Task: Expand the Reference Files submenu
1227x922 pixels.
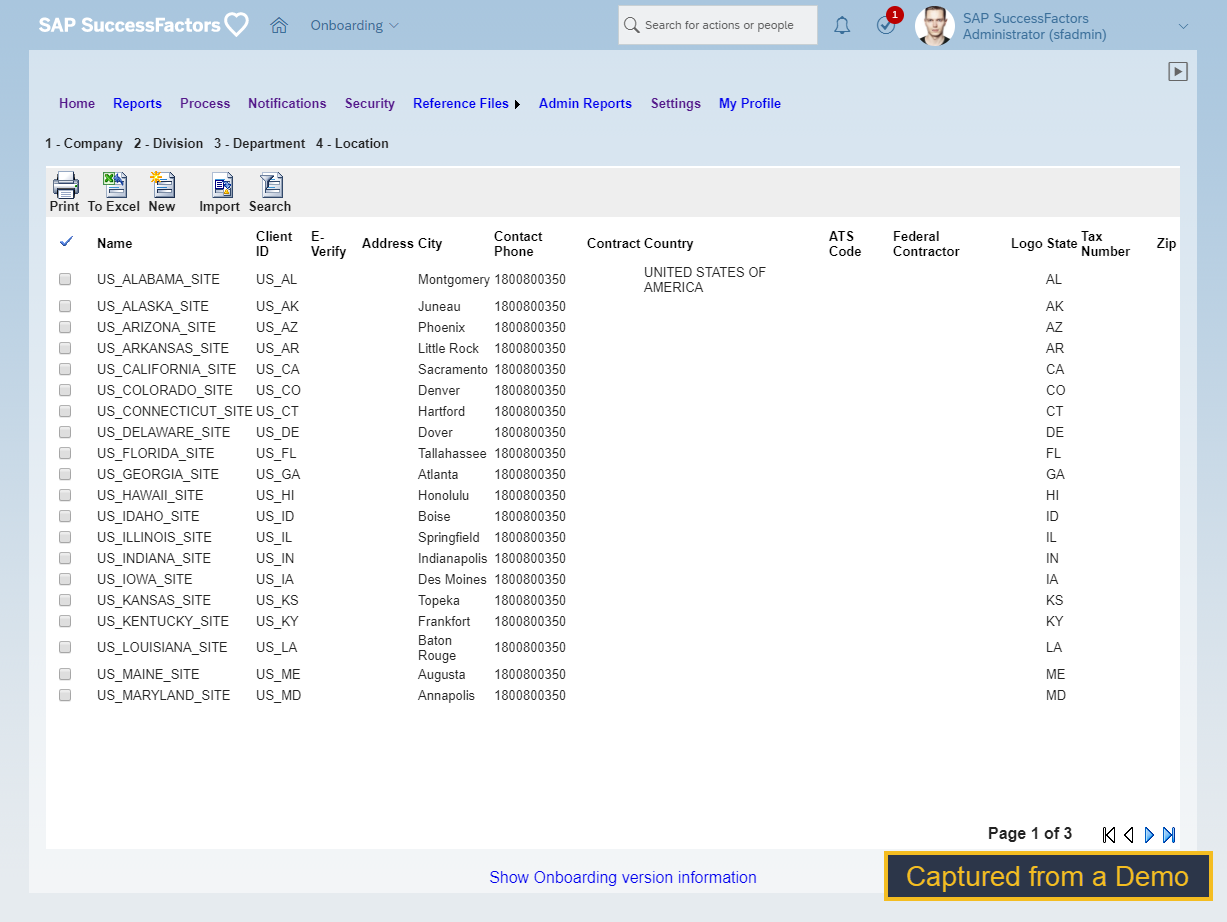Action: click(x=467, y=103)
